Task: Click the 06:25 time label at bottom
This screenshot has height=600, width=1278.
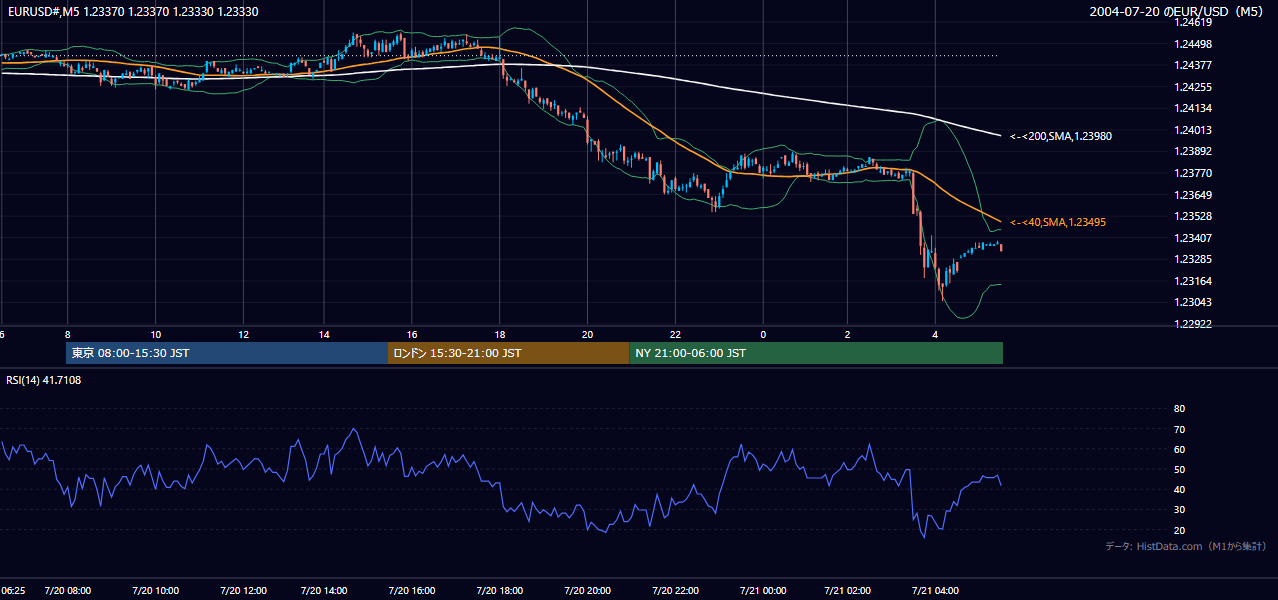Action: tap(13, 591)
